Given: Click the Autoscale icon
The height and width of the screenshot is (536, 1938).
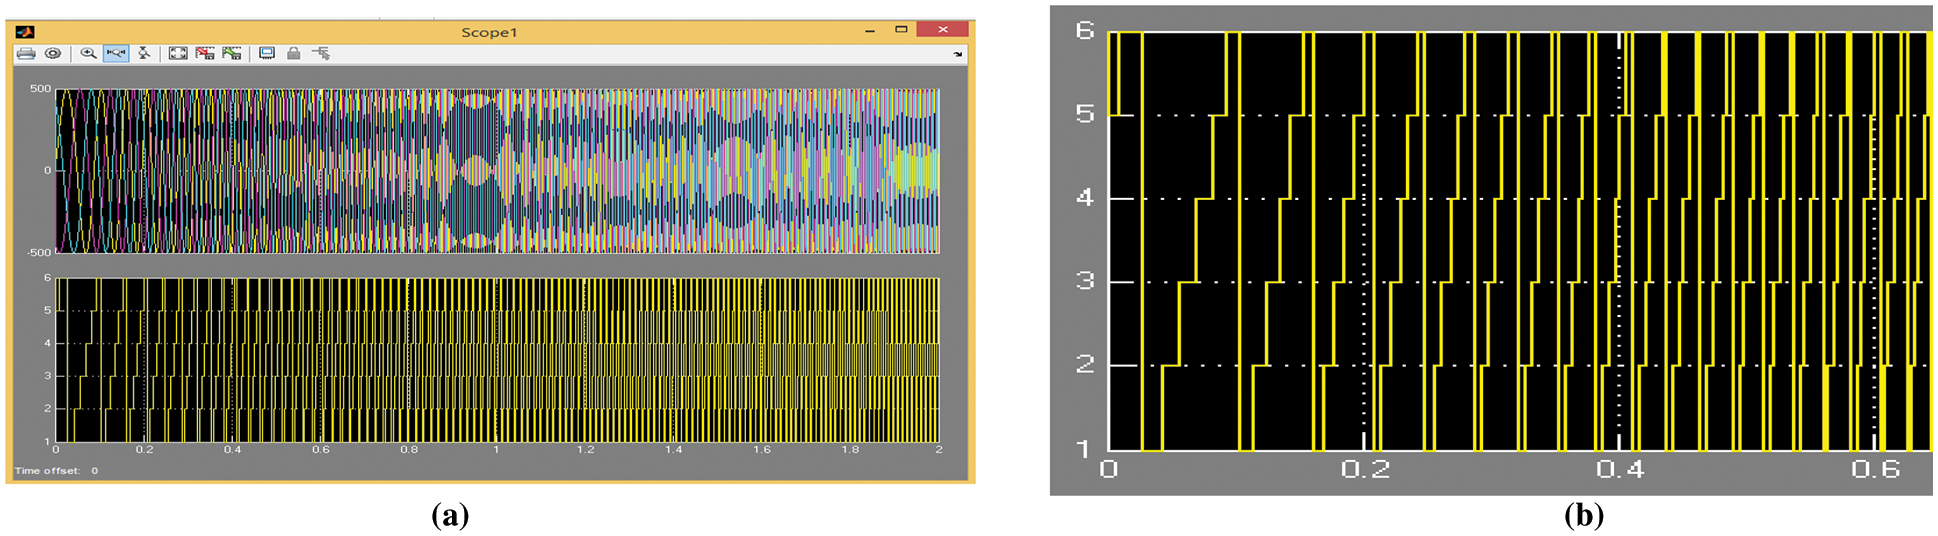Looking at the screenshot, I should (x=178, y=54).
